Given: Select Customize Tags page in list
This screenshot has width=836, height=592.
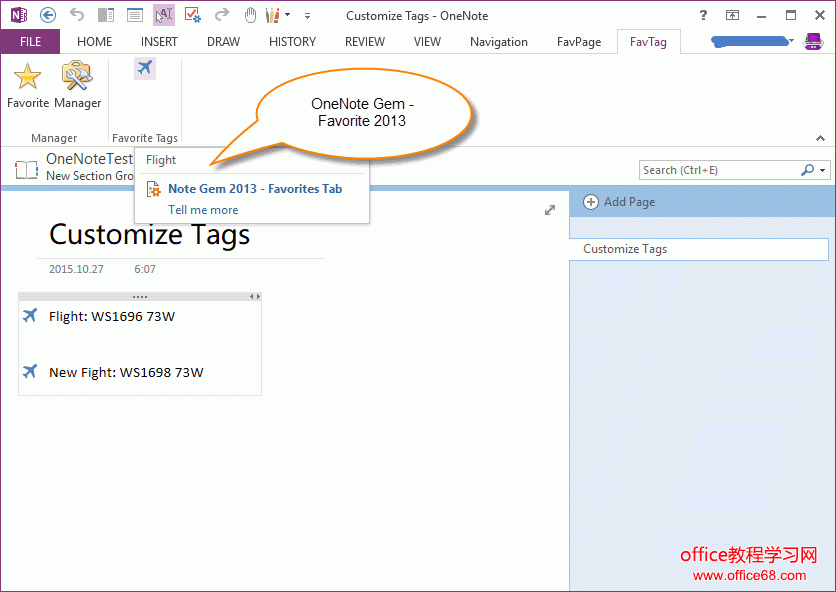Looking at the screenshot, I should (x=698, y=249).
